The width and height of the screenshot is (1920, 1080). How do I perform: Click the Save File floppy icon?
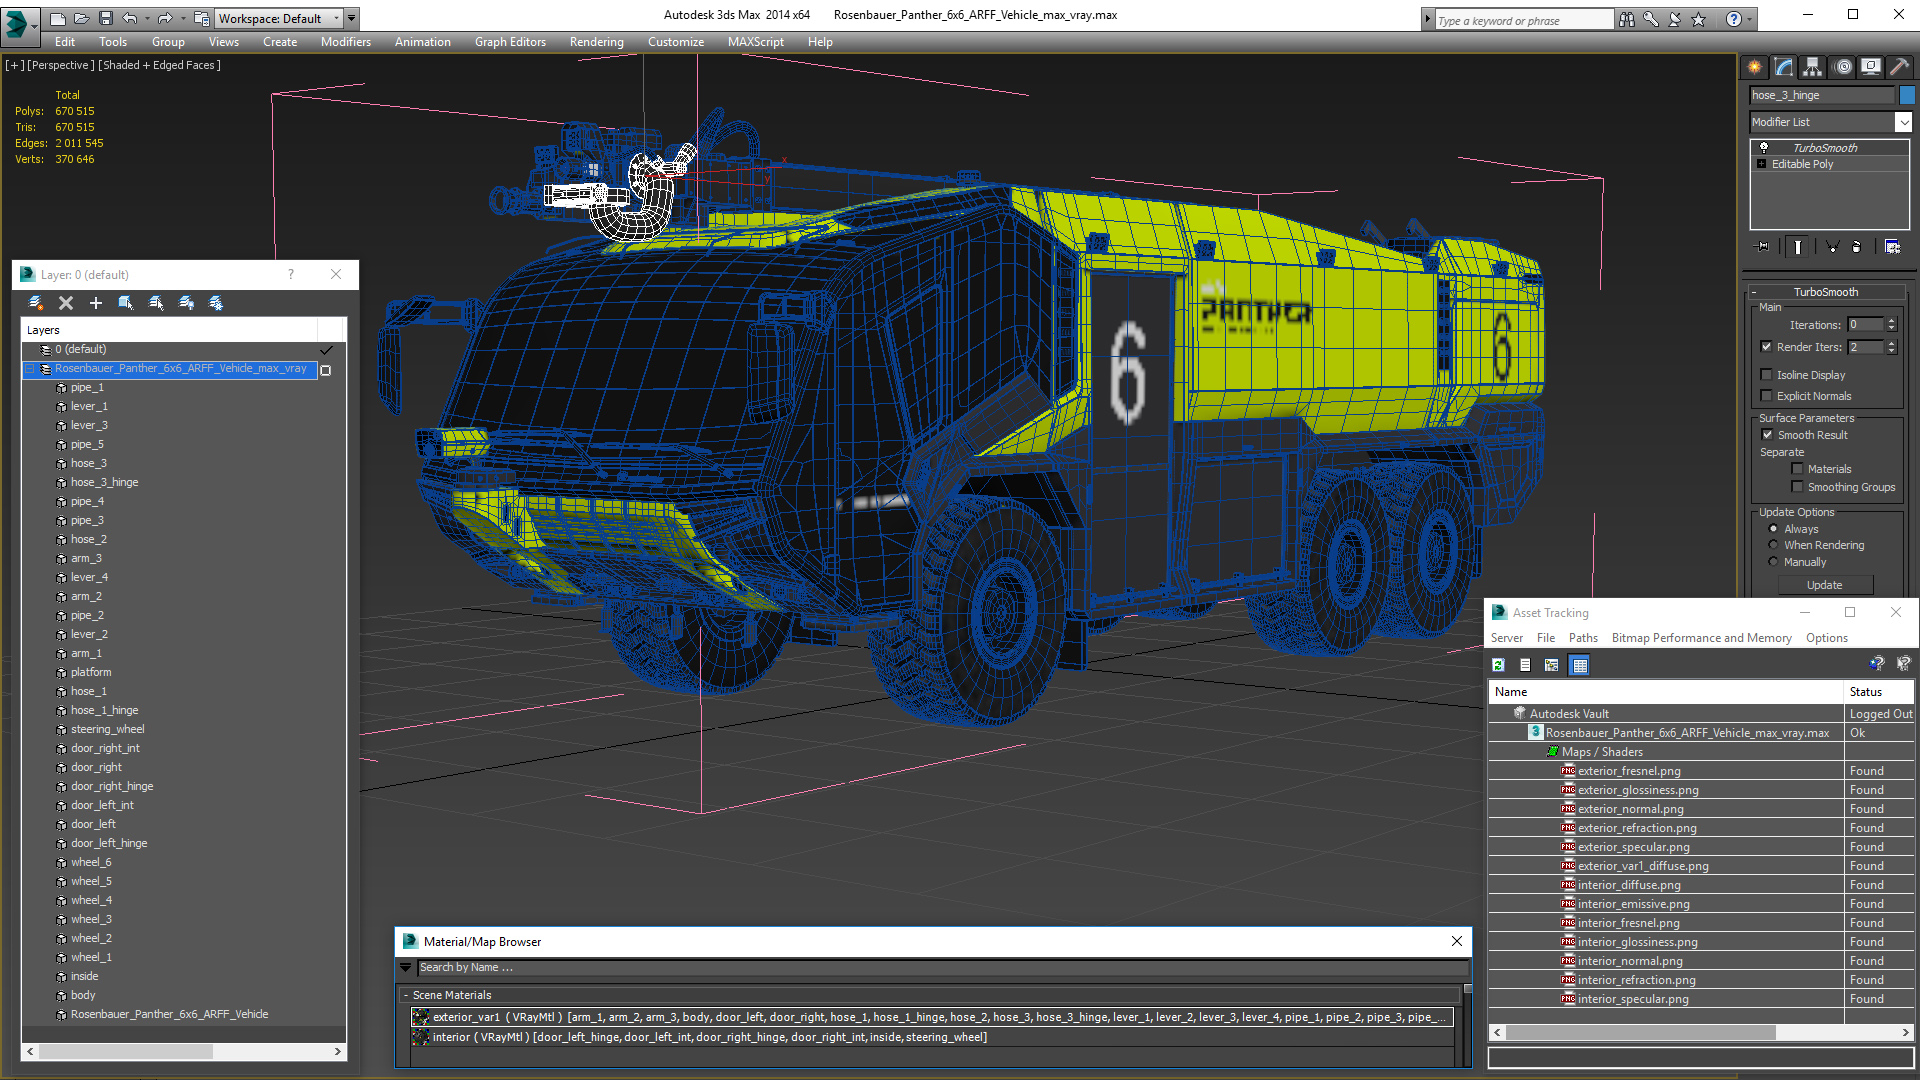click(105, 18)
